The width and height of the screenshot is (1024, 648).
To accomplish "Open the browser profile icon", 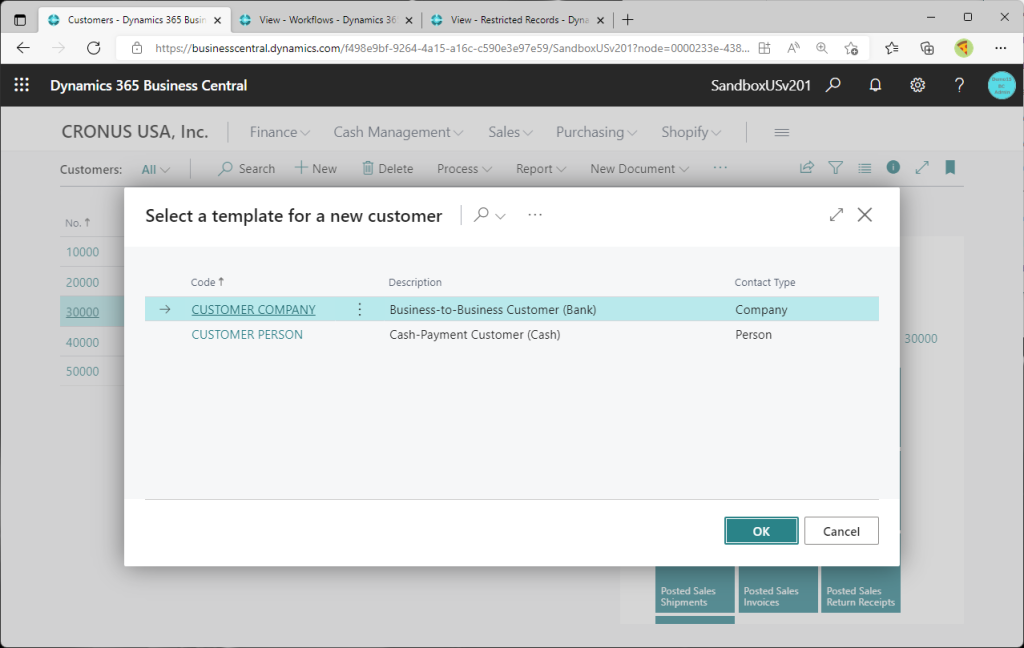I will pyautogui.click(x=963, y=48).
